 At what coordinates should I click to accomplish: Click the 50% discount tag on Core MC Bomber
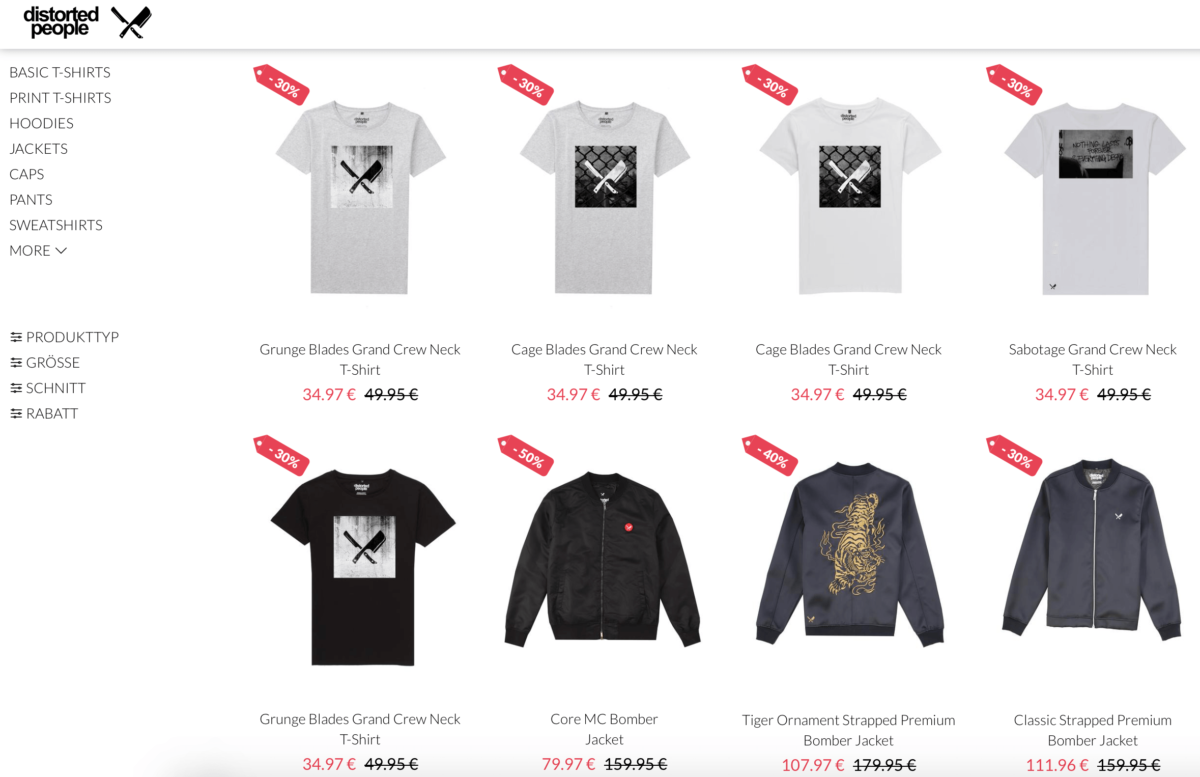coord(526,455)
